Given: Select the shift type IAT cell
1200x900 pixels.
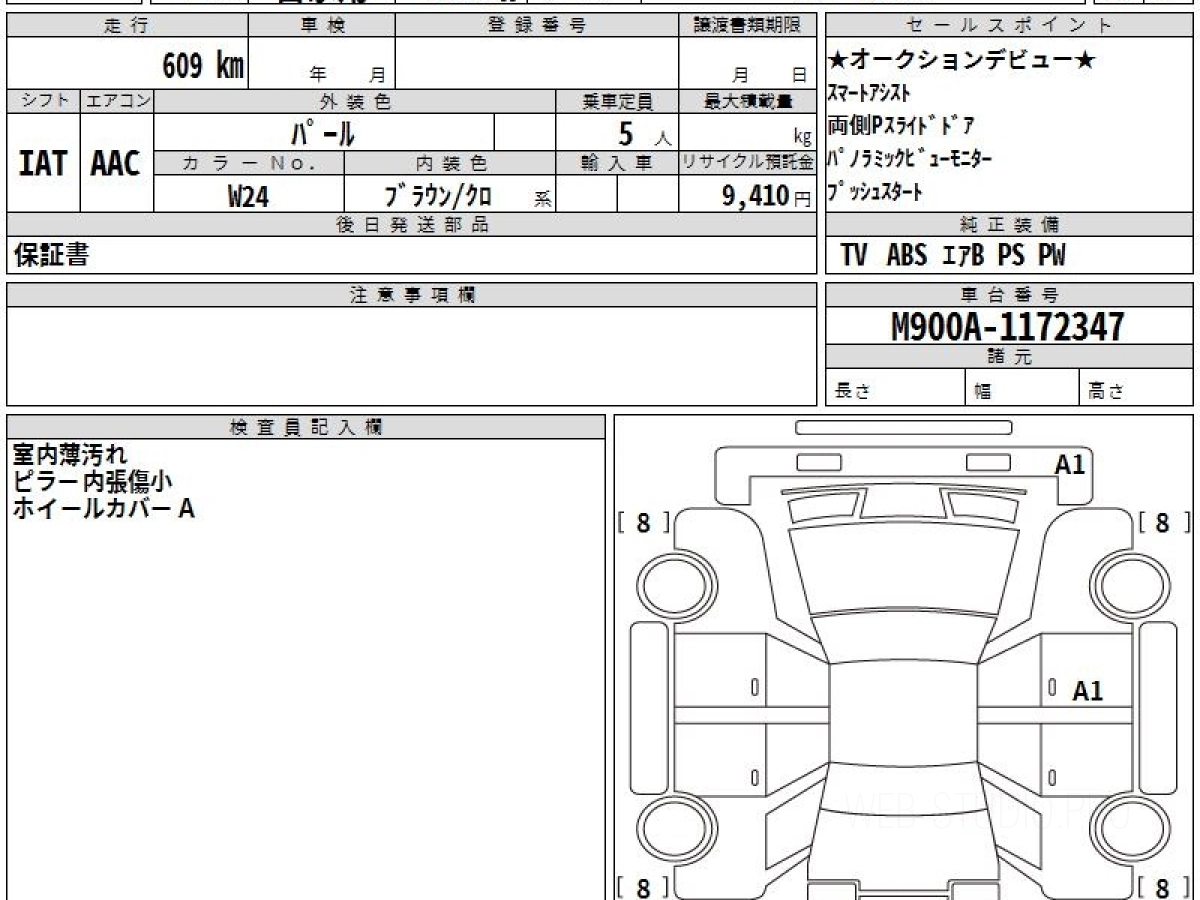Looking at the screenshot, I should pyautogui.click(x=43, y=163).
